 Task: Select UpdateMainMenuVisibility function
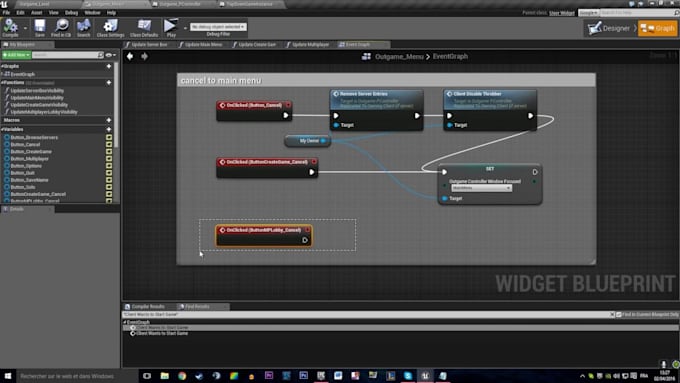coord(37,98)
